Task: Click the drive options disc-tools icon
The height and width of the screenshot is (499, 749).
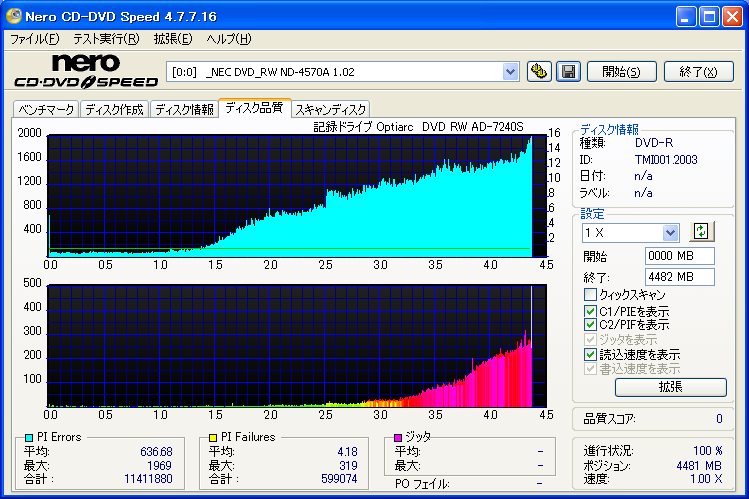Action: [539, 72]
